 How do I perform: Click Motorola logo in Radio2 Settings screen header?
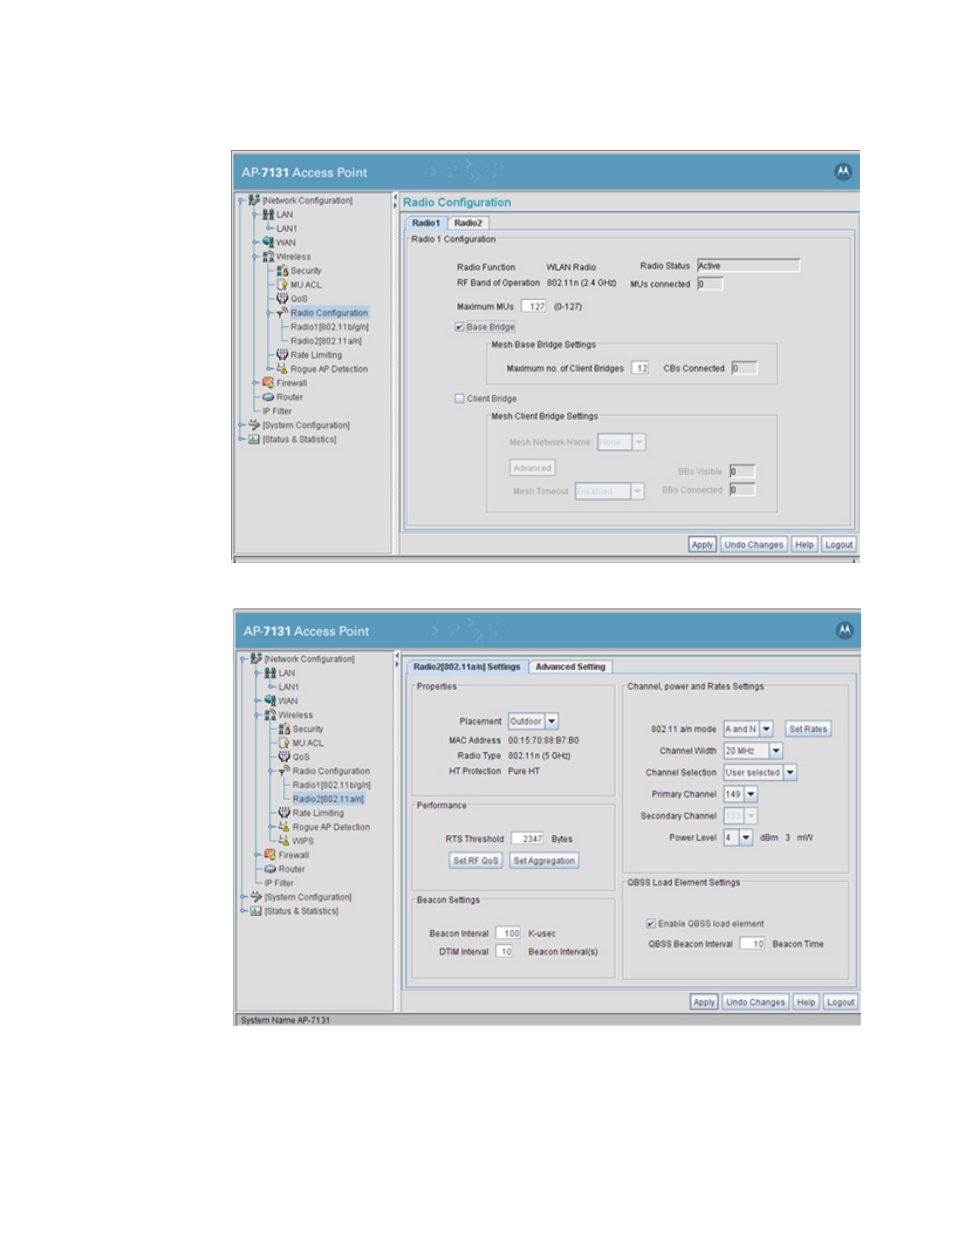(845, 630)
